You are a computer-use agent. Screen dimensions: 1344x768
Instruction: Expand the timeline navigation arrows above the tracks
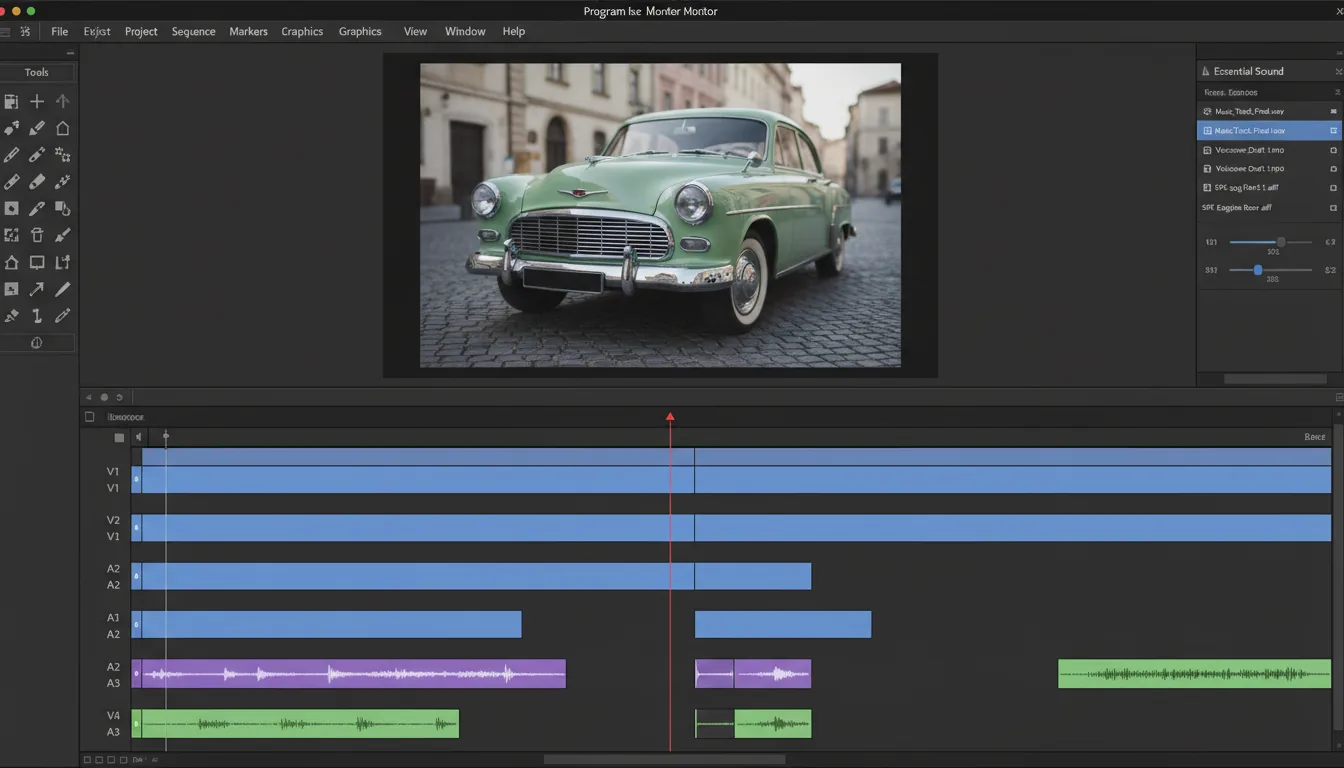(x=88, y=397)
